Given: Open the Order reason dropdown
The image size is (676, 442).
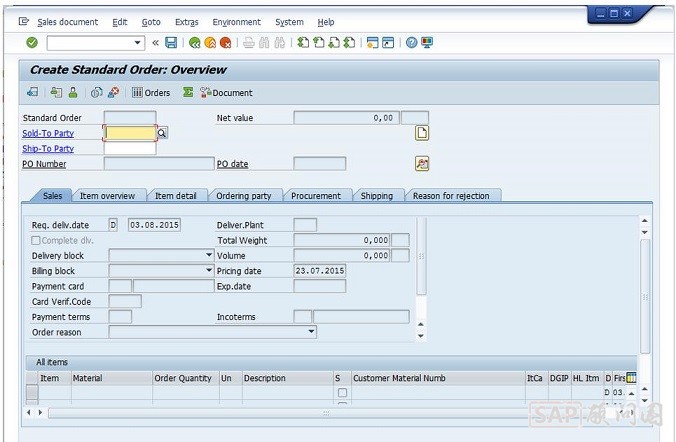Looking at the screenshot, I should click(x=311, y=332).
